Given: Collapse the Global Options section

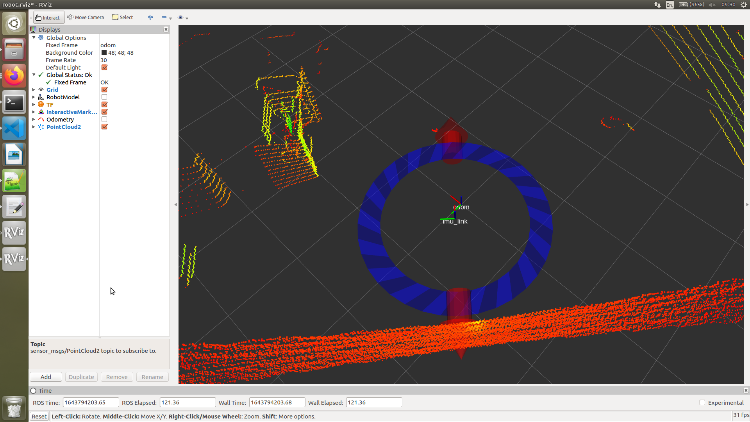Looking at the screenshot, I should coord(33,37).
